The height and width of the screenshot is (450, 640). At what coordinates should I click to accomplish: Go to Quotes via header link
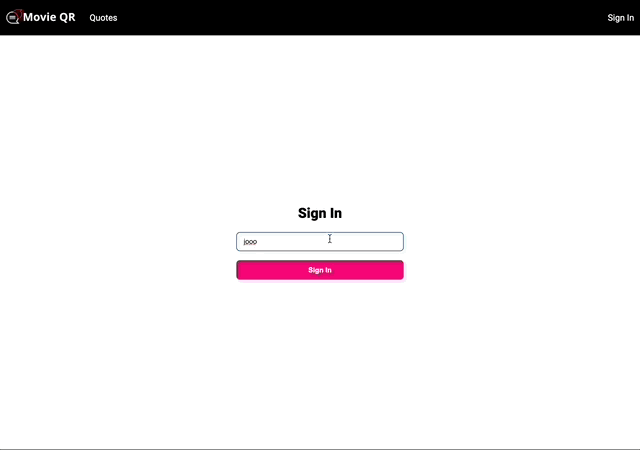pyautogui.click(x=103, y=18)
